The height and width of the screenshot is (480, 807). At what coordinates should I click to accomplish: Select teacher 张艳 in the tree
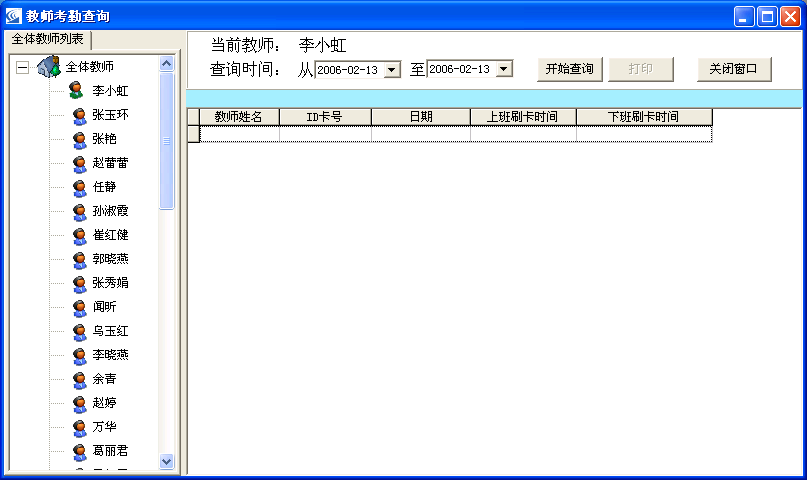[x=104, y=139]
